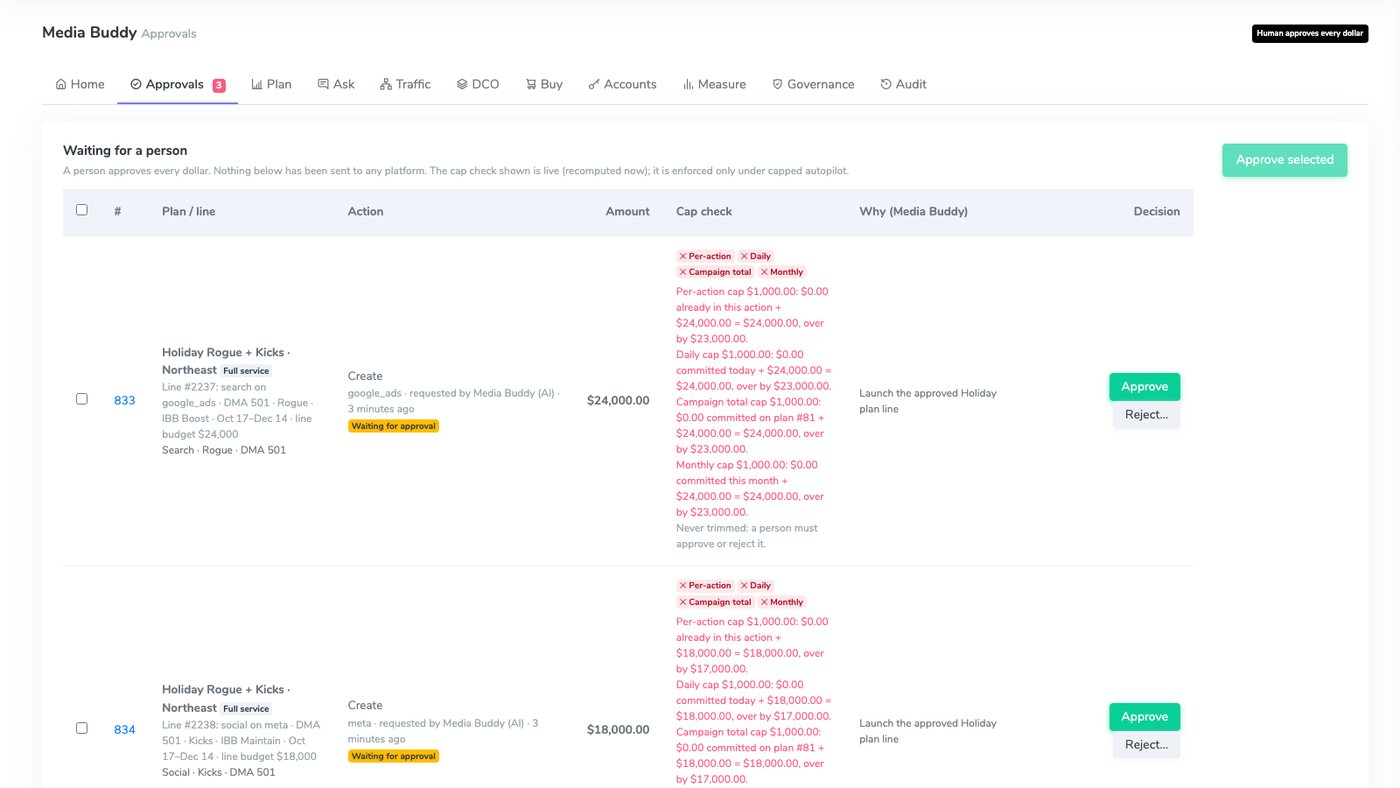
Task: Click the Approve selected button
Action: [x=1284, y=160]
